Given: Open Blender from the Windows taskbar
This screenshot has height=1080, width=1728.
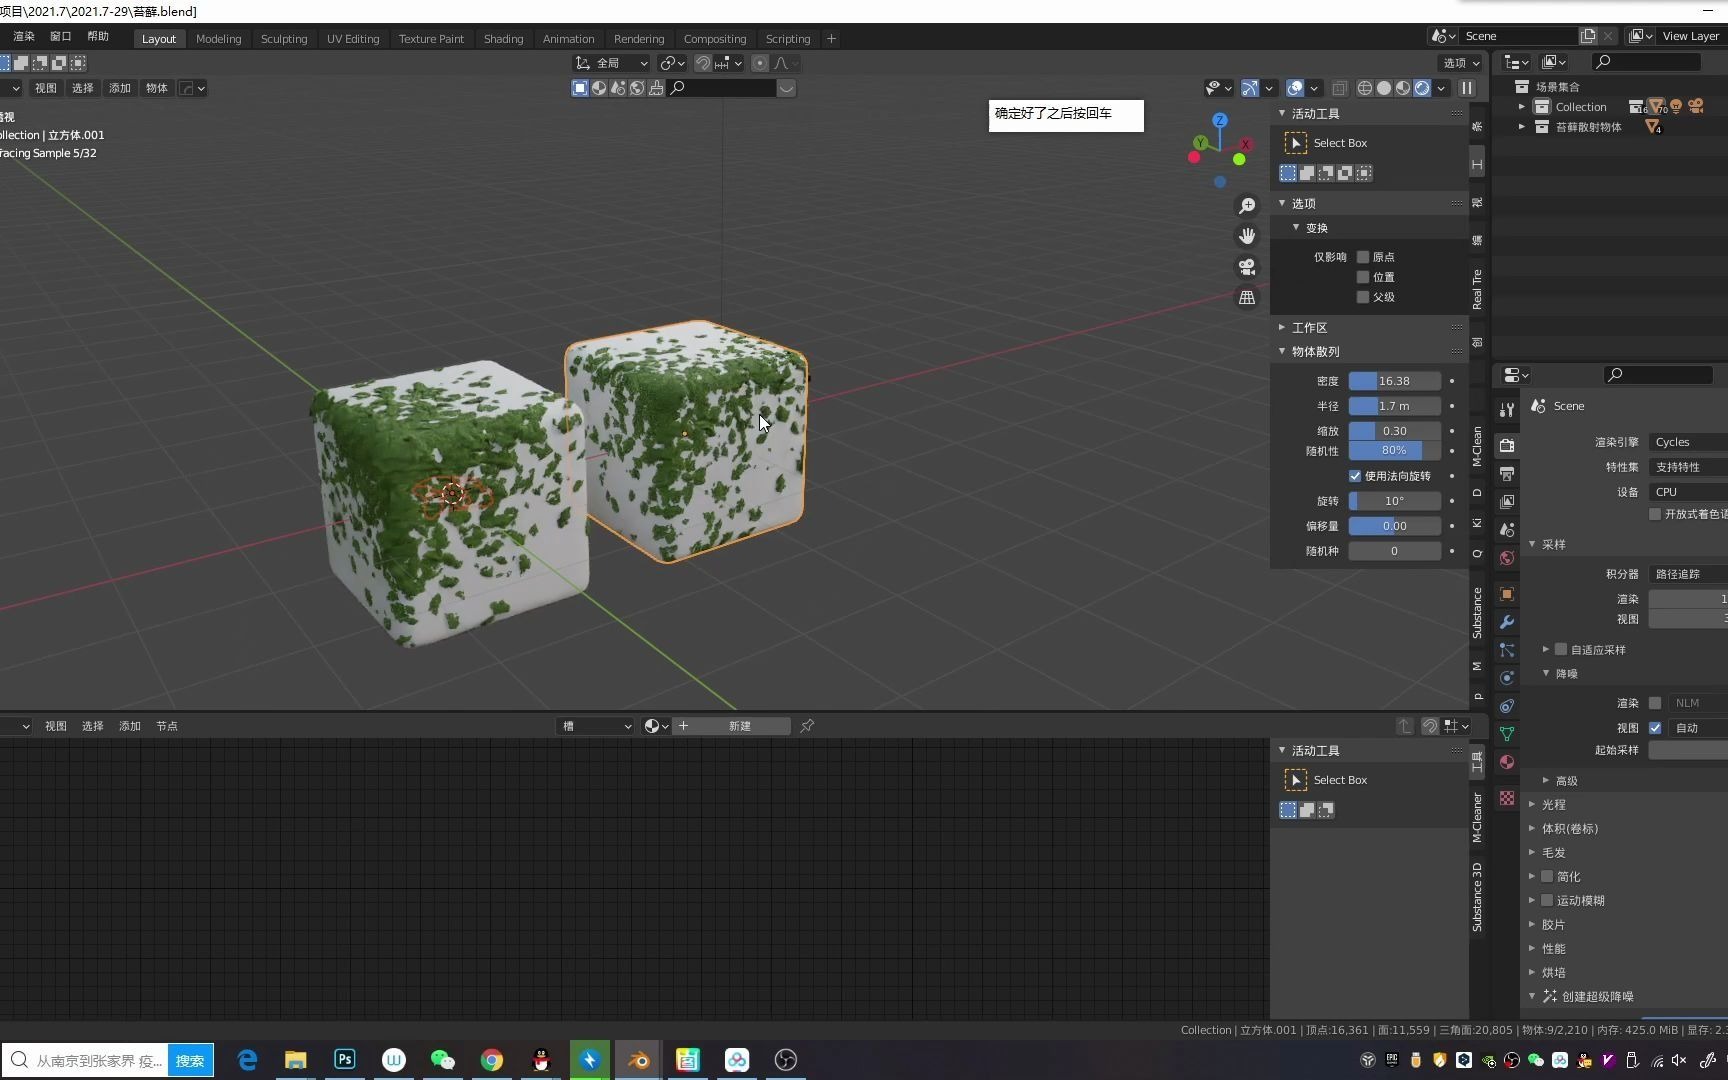Looking at the screenshot, I should (x=638, y=1060).
